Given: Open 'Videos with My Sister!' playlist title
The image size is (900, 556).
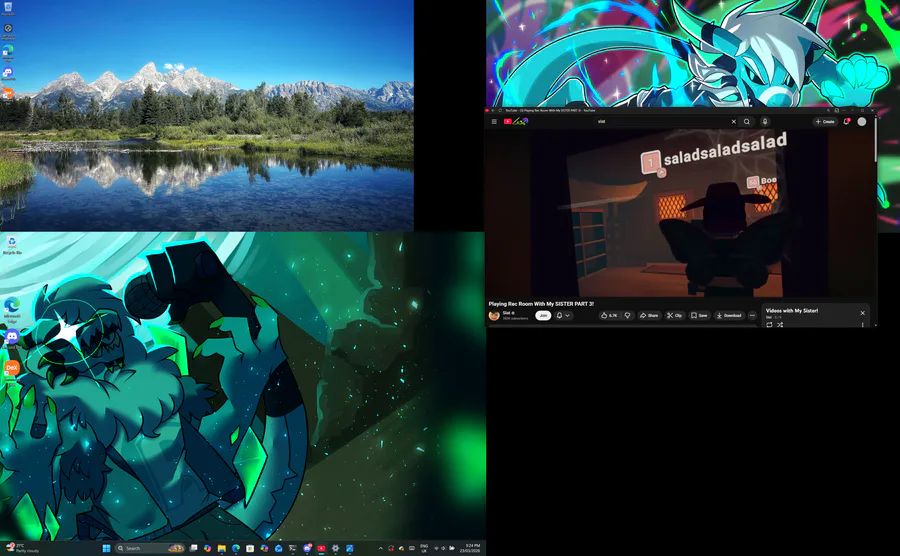Looking at the screenshot, I should tap(792, 310).
